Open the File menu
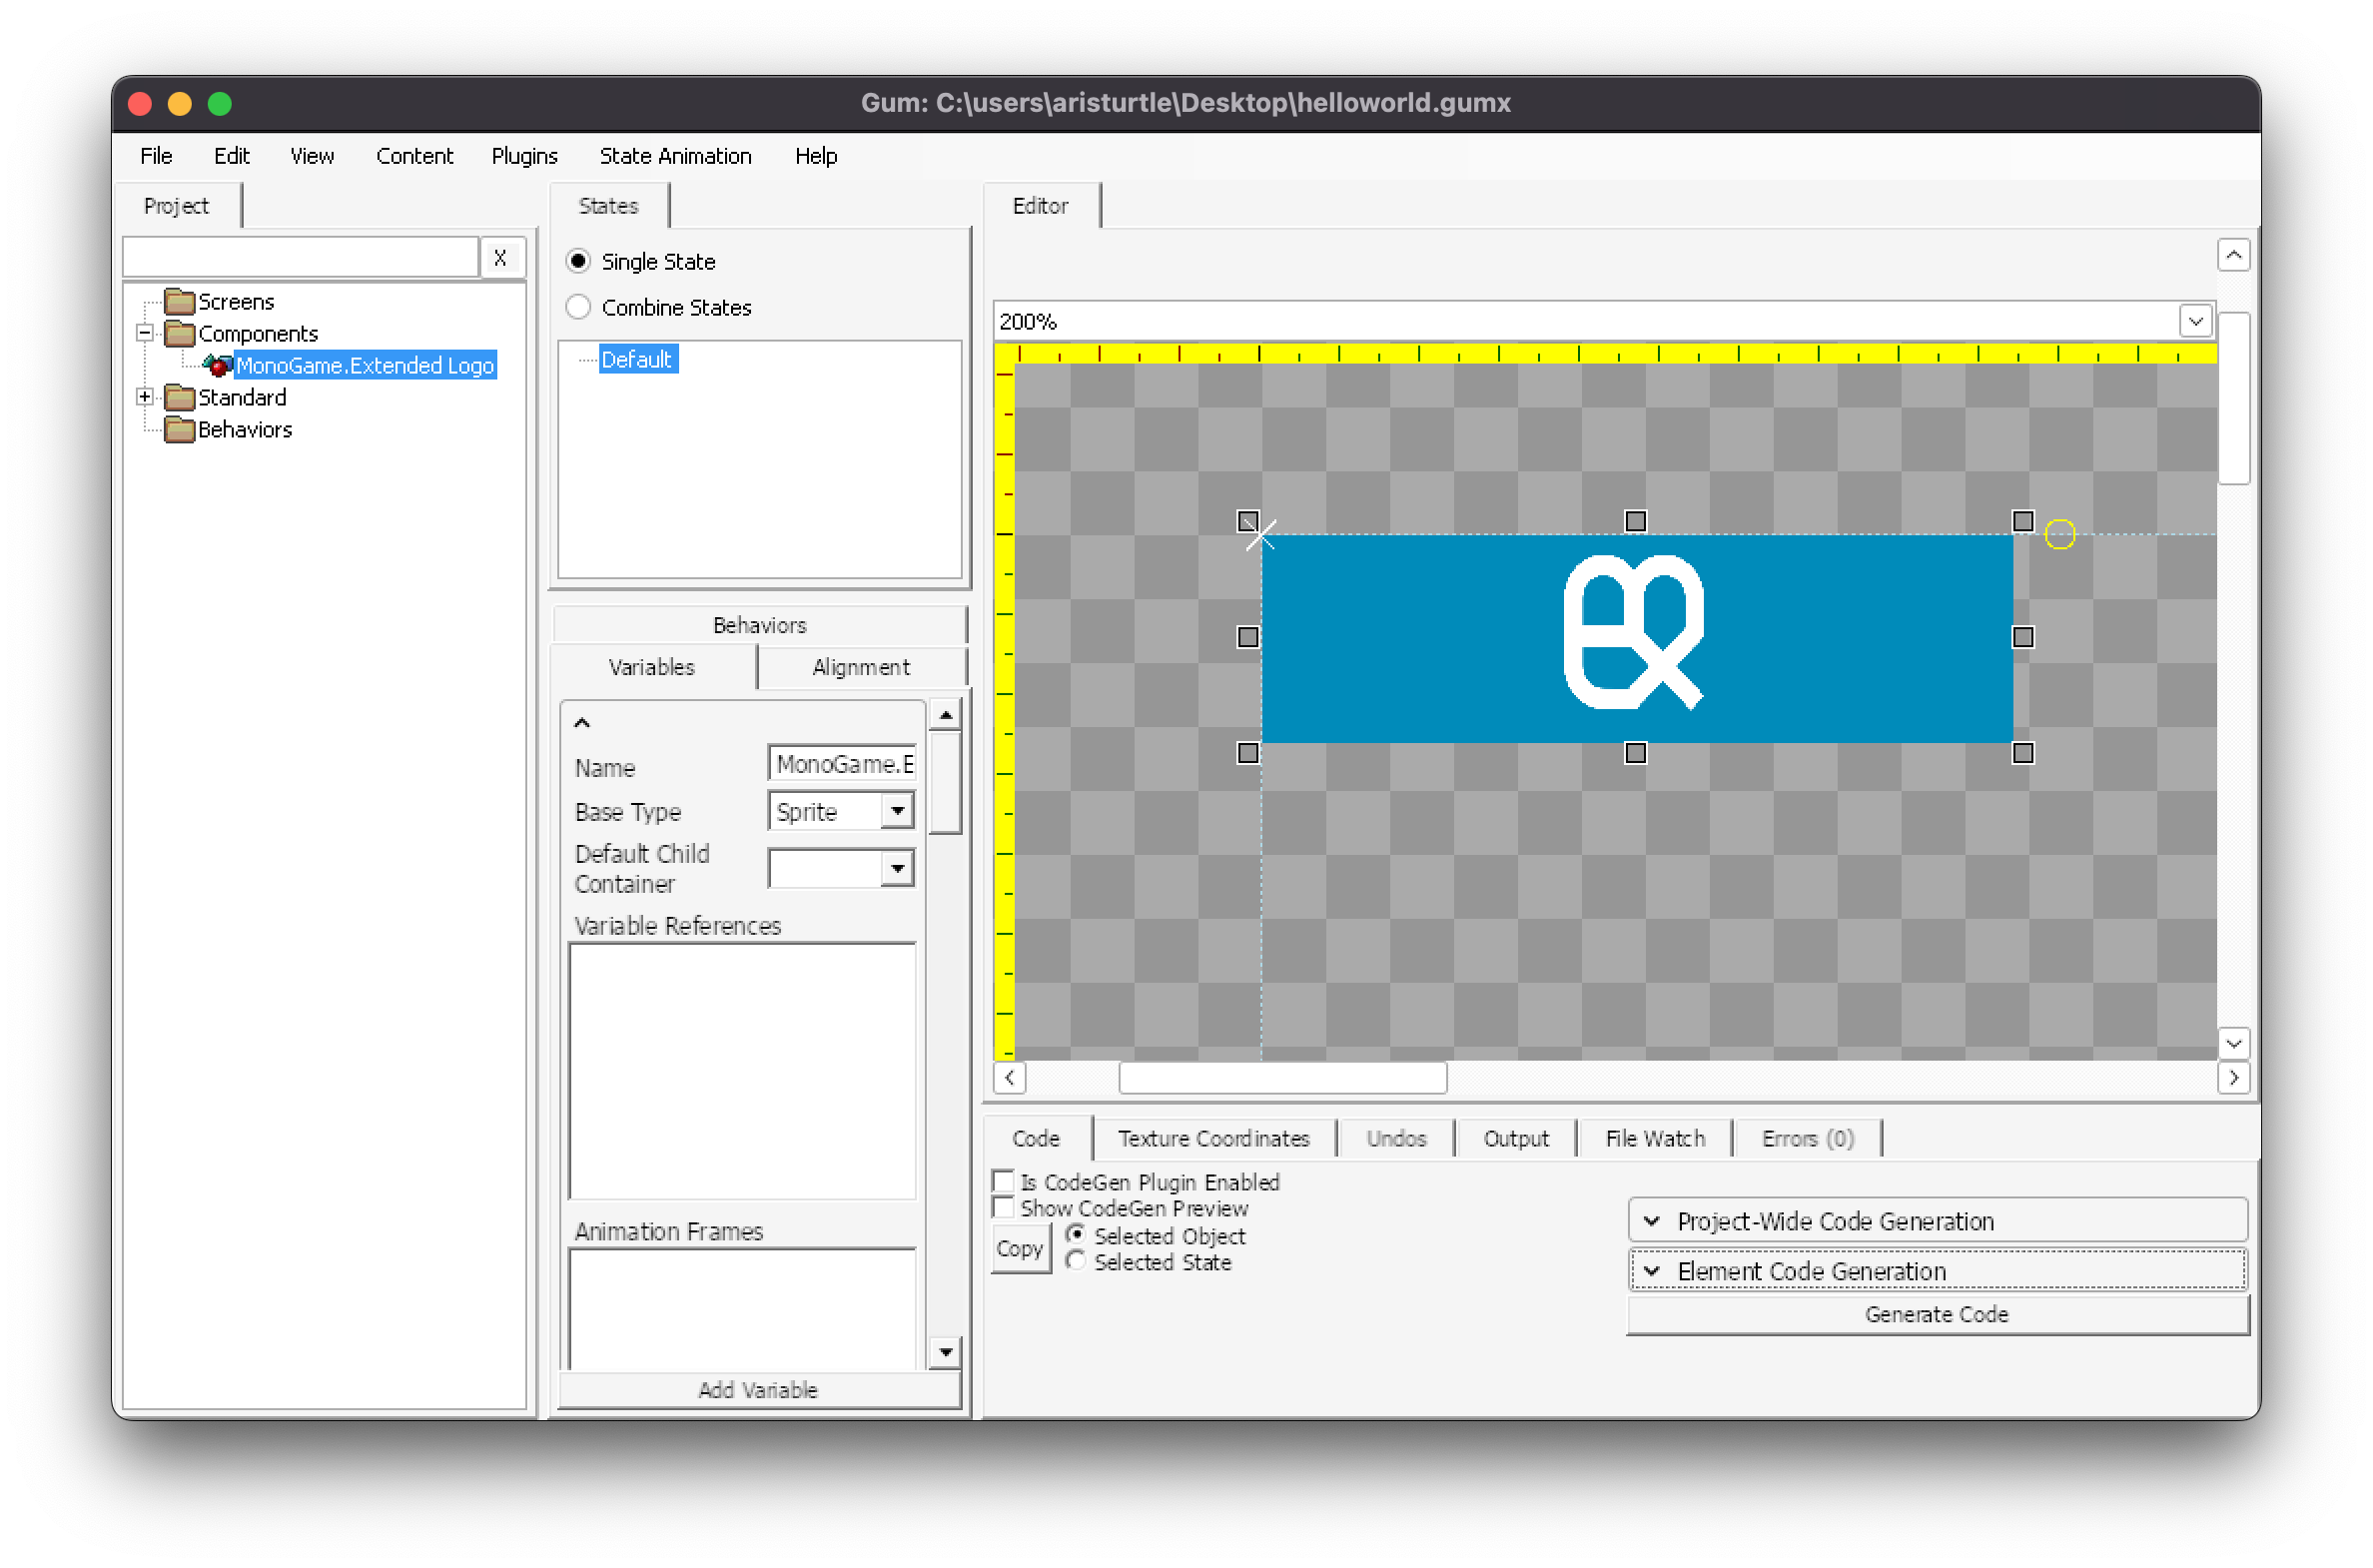This screenshot has height=1568, width=2373. (156, 156)
